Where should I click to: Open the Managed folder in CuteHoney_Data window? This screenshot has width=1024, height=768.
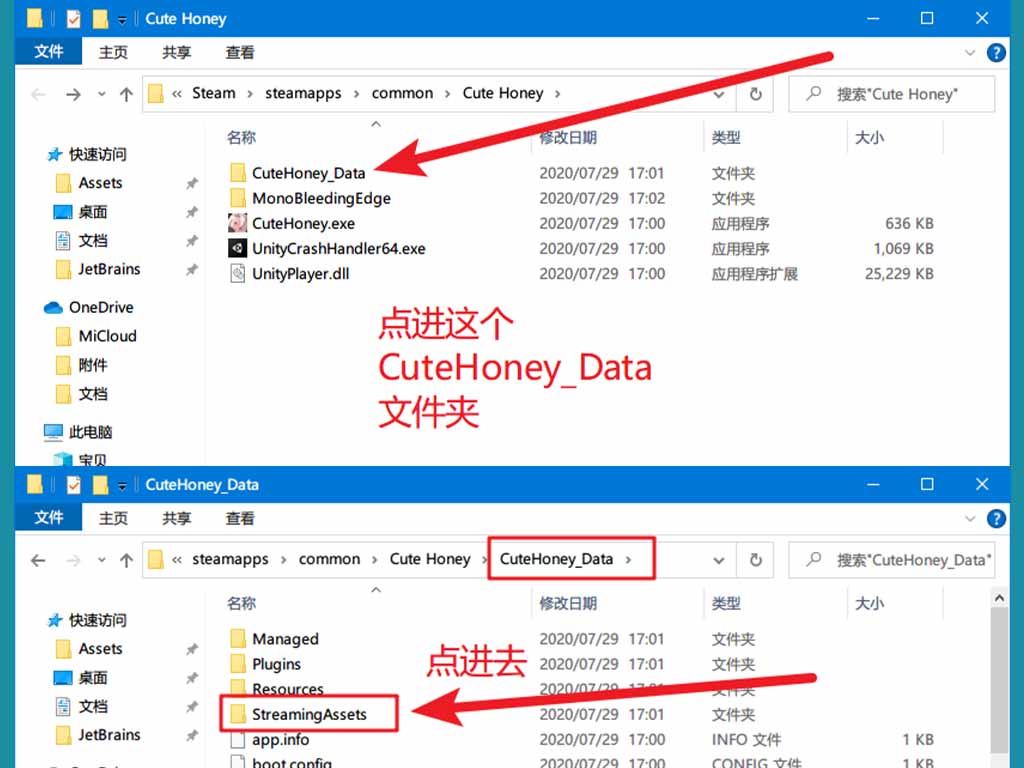point(285,639)
